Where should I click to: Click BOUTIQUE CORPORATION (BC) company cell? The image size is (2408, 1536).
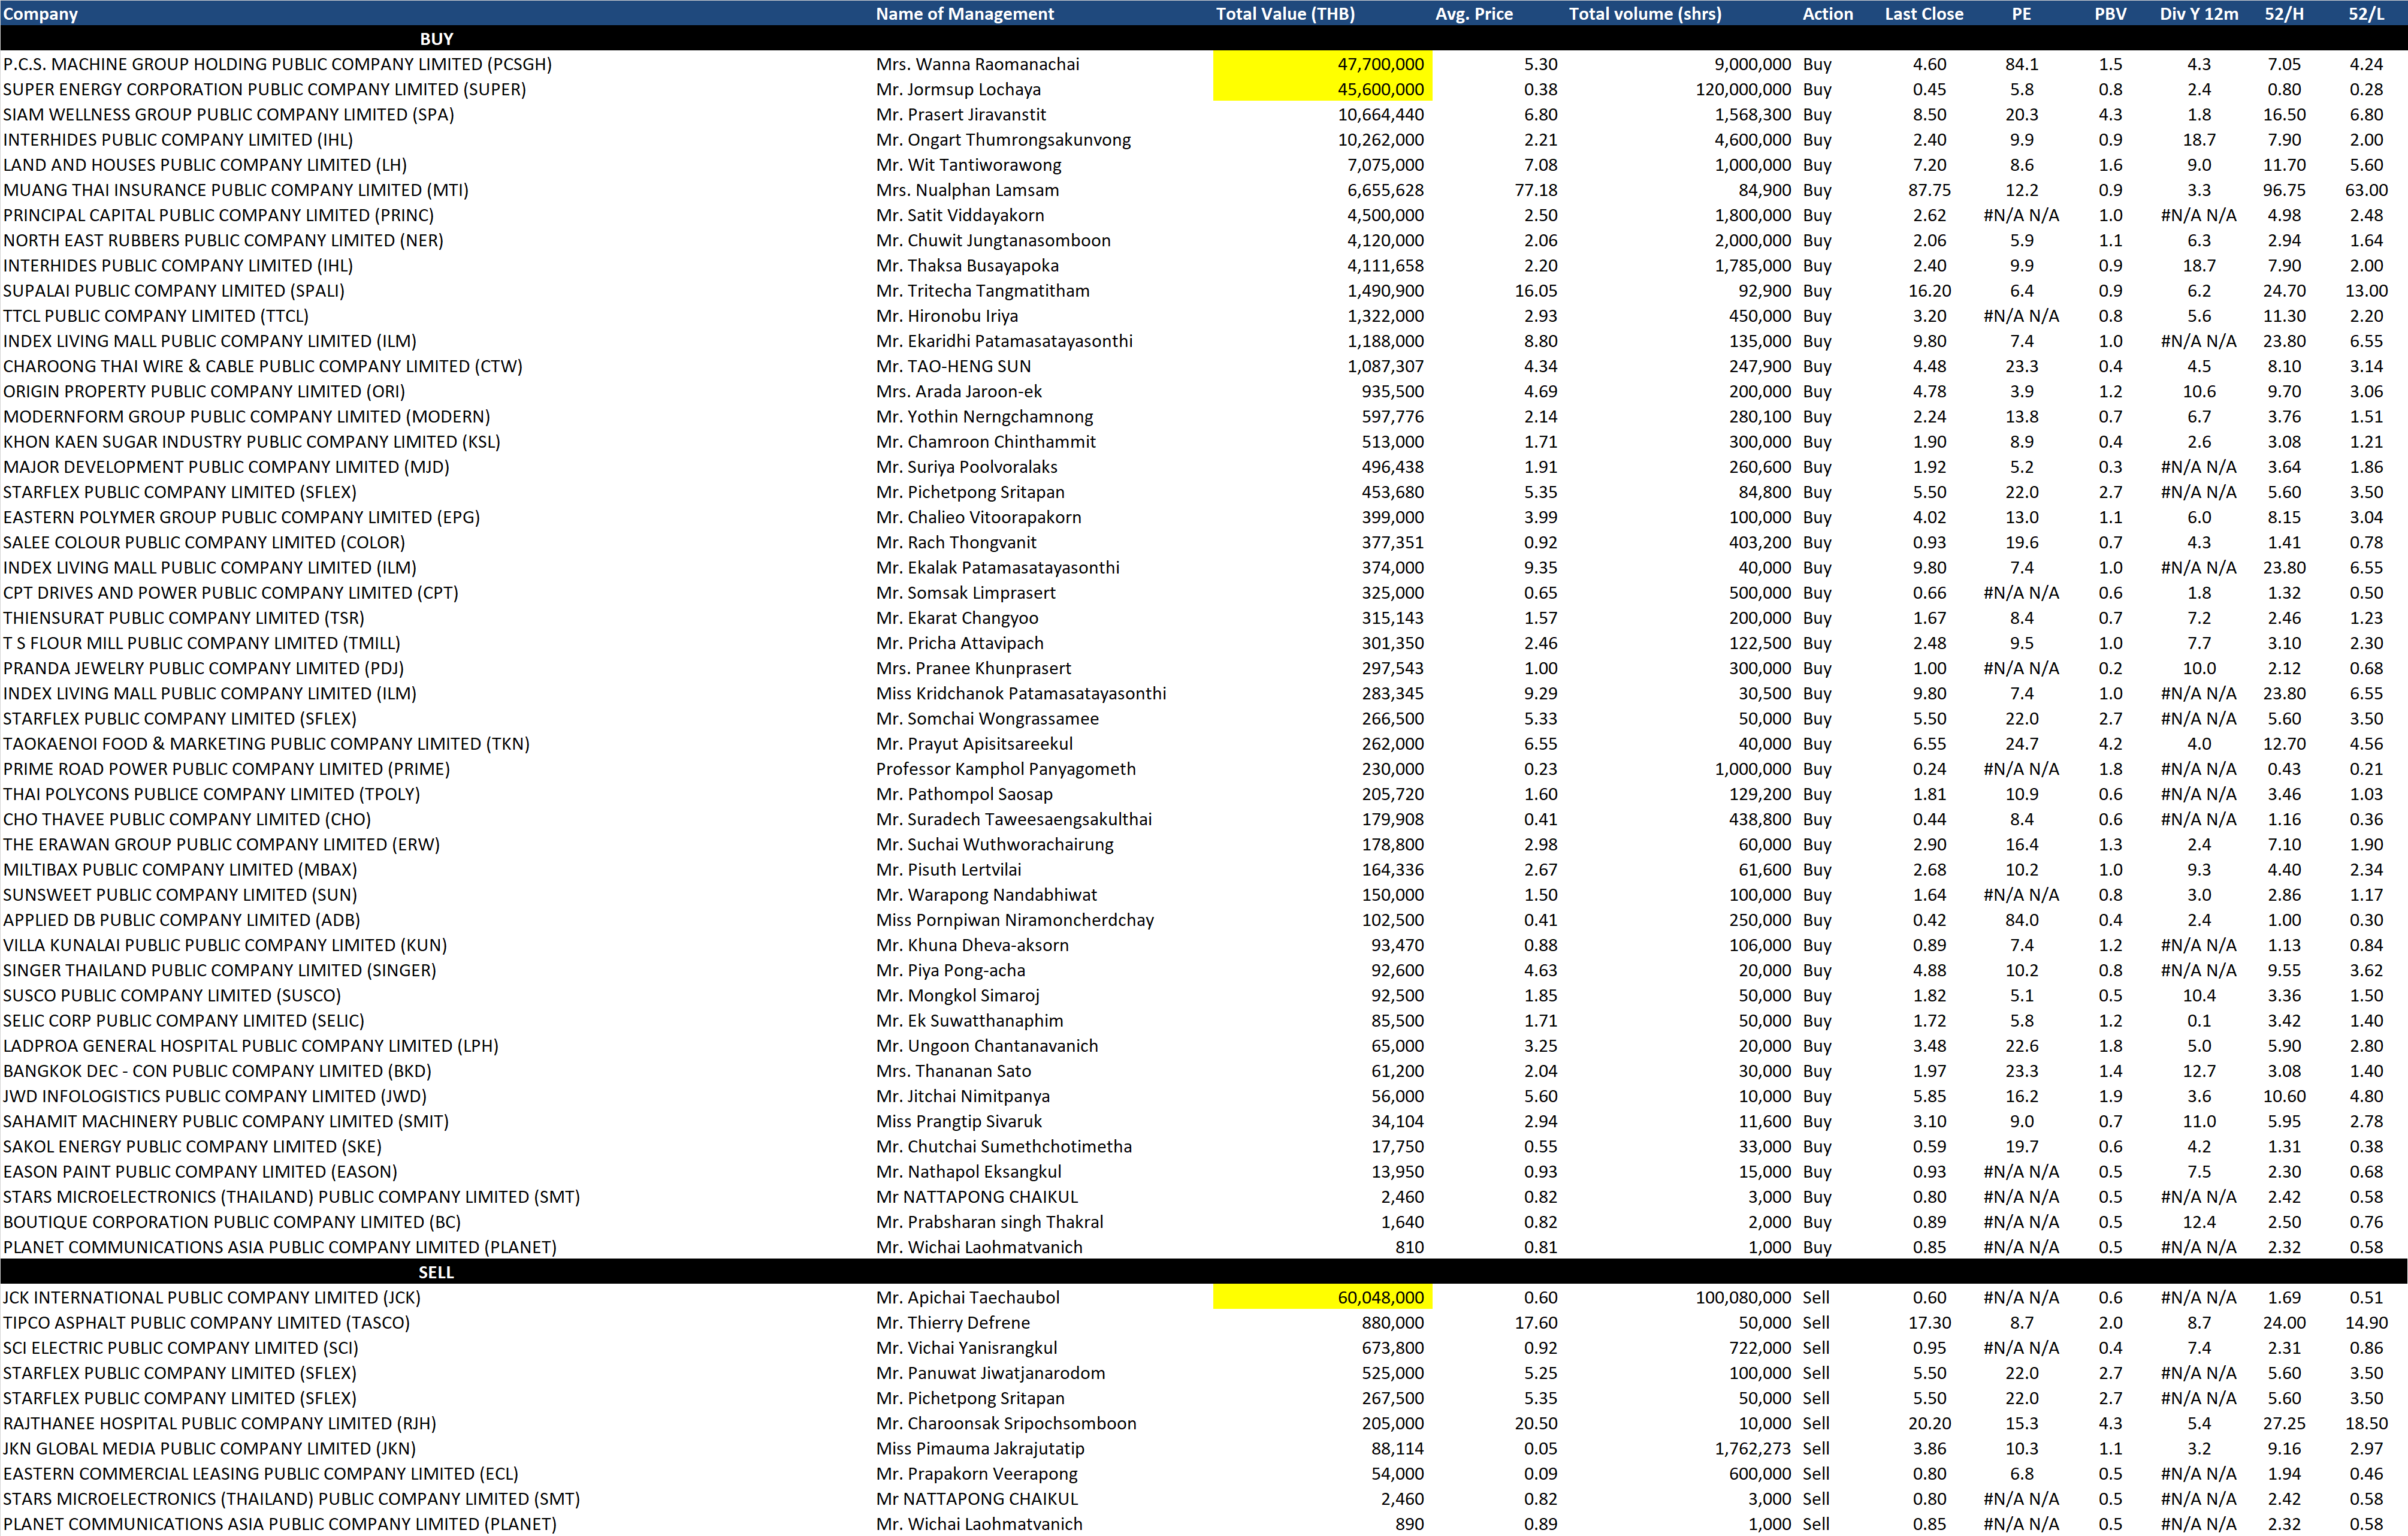pyautogui.click(x=232, y=1222)
